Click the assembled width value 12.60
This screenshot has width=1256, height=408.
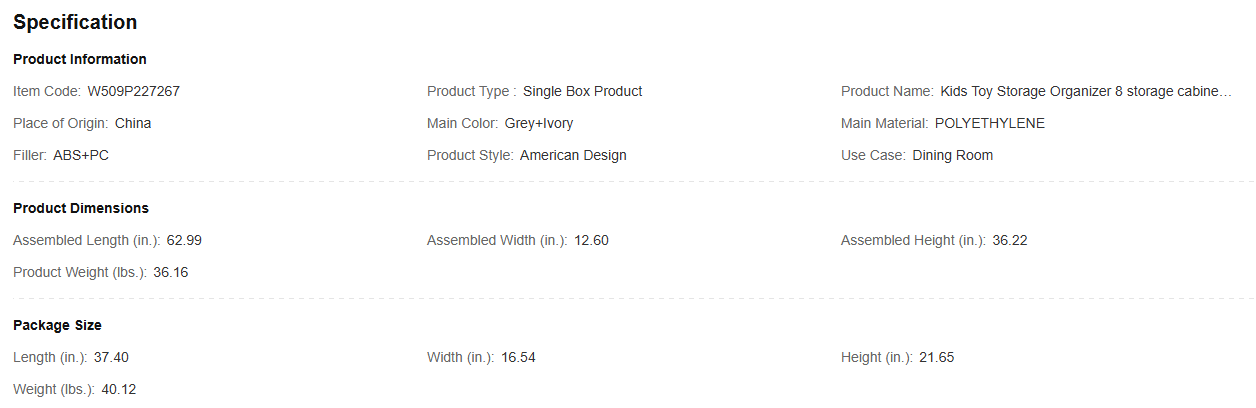click(x=592, y=240)
